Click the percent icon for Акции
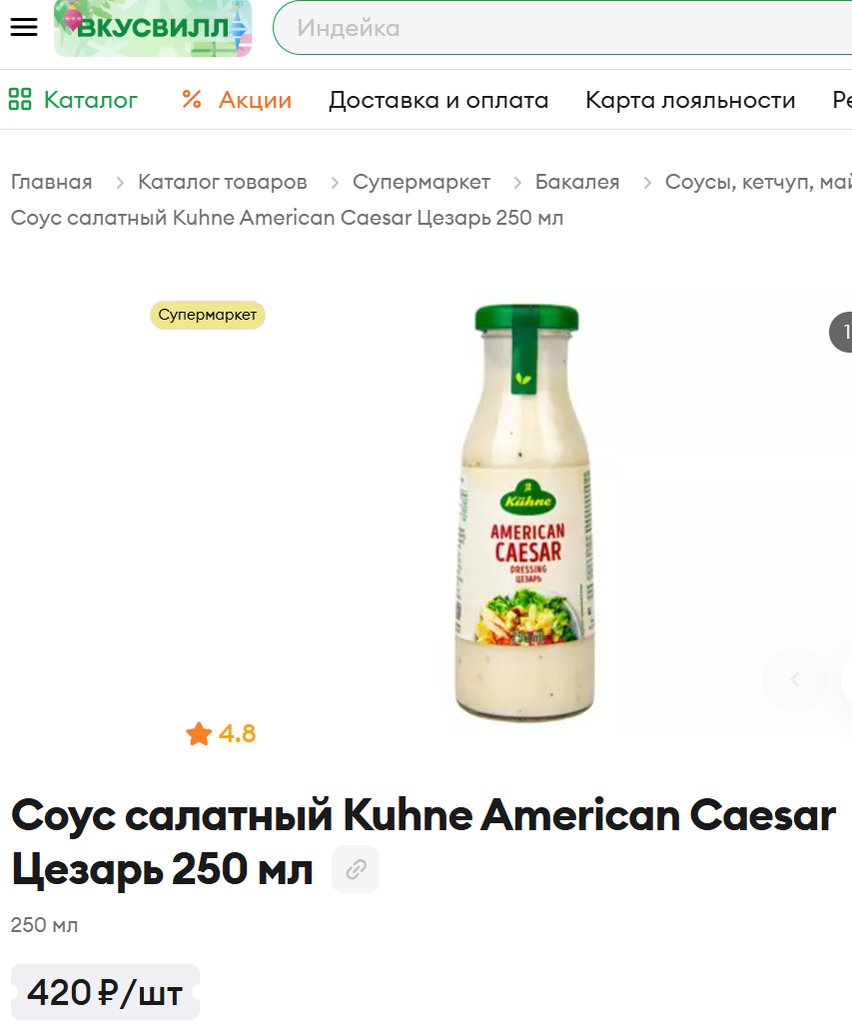The width and height of the screenshot is (852, 1024). point(191,99)
